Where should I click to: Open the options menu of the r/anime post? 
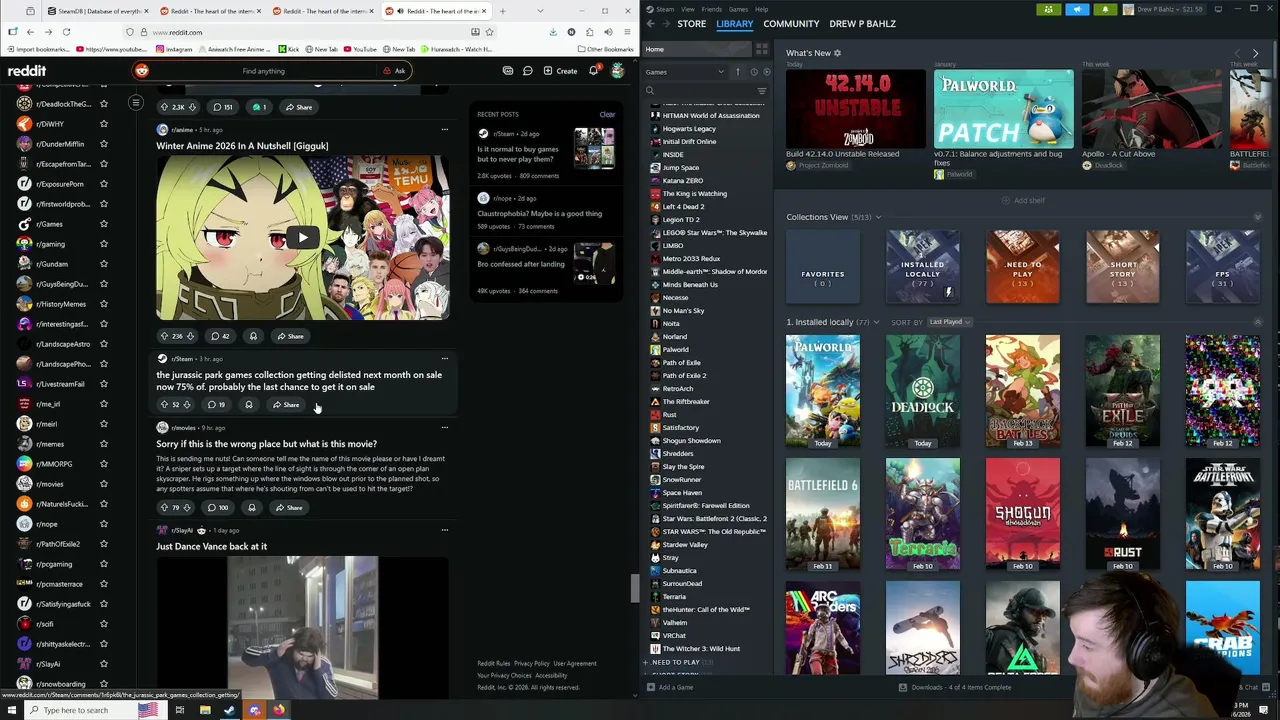coord(445,130)
